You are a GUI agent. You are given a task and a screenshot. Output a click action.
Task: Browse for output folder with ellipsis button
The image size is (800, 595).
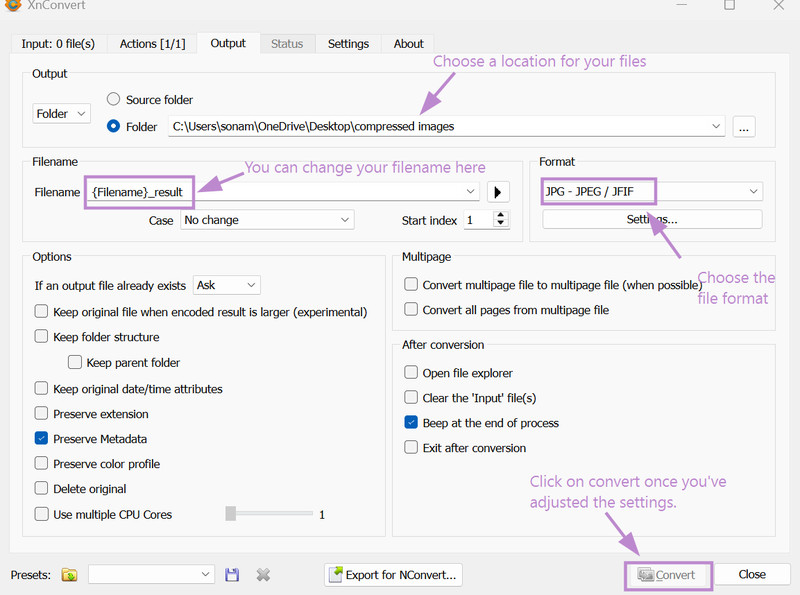tap(744, 127)
